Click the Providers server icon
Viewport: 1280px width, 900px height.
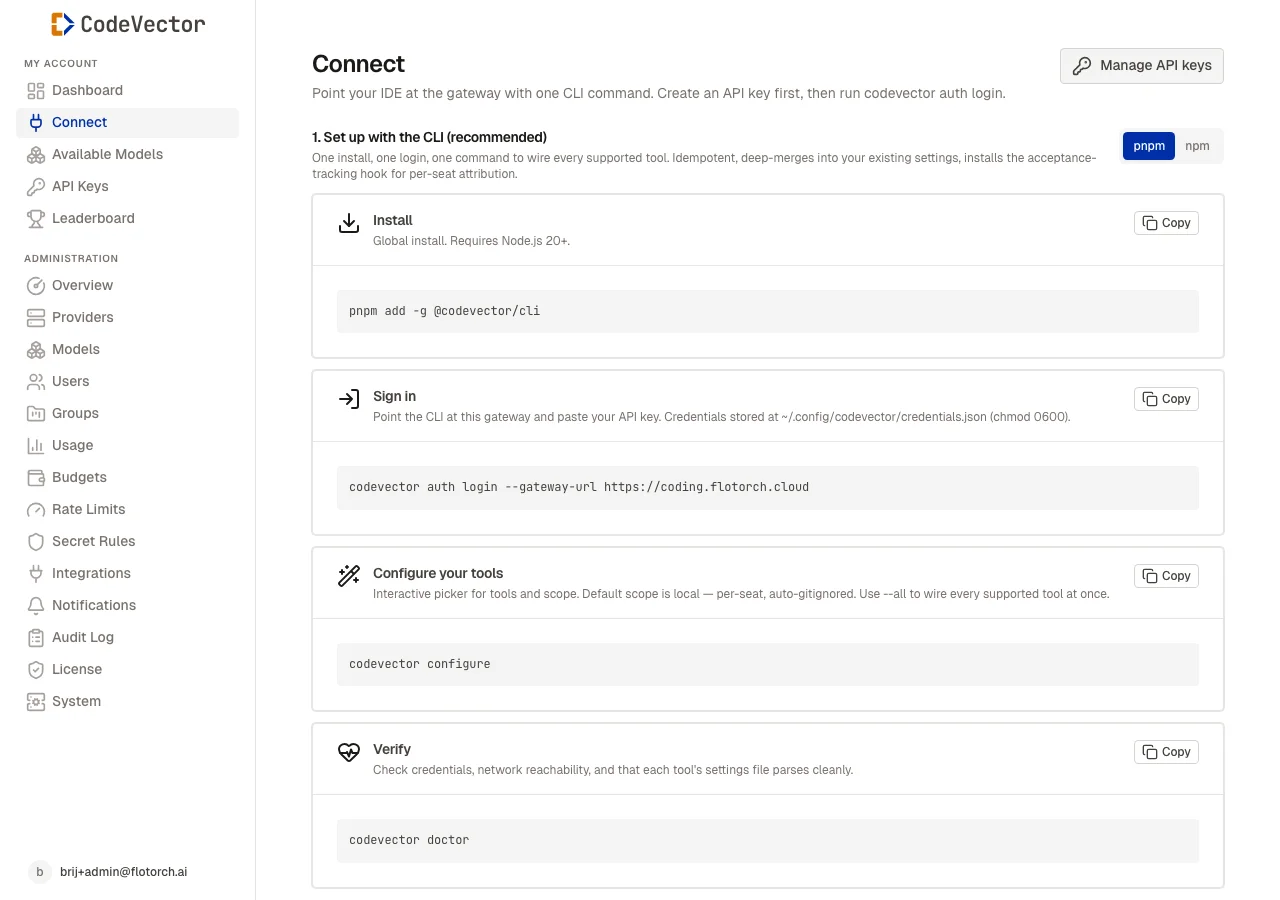point(36,318)
